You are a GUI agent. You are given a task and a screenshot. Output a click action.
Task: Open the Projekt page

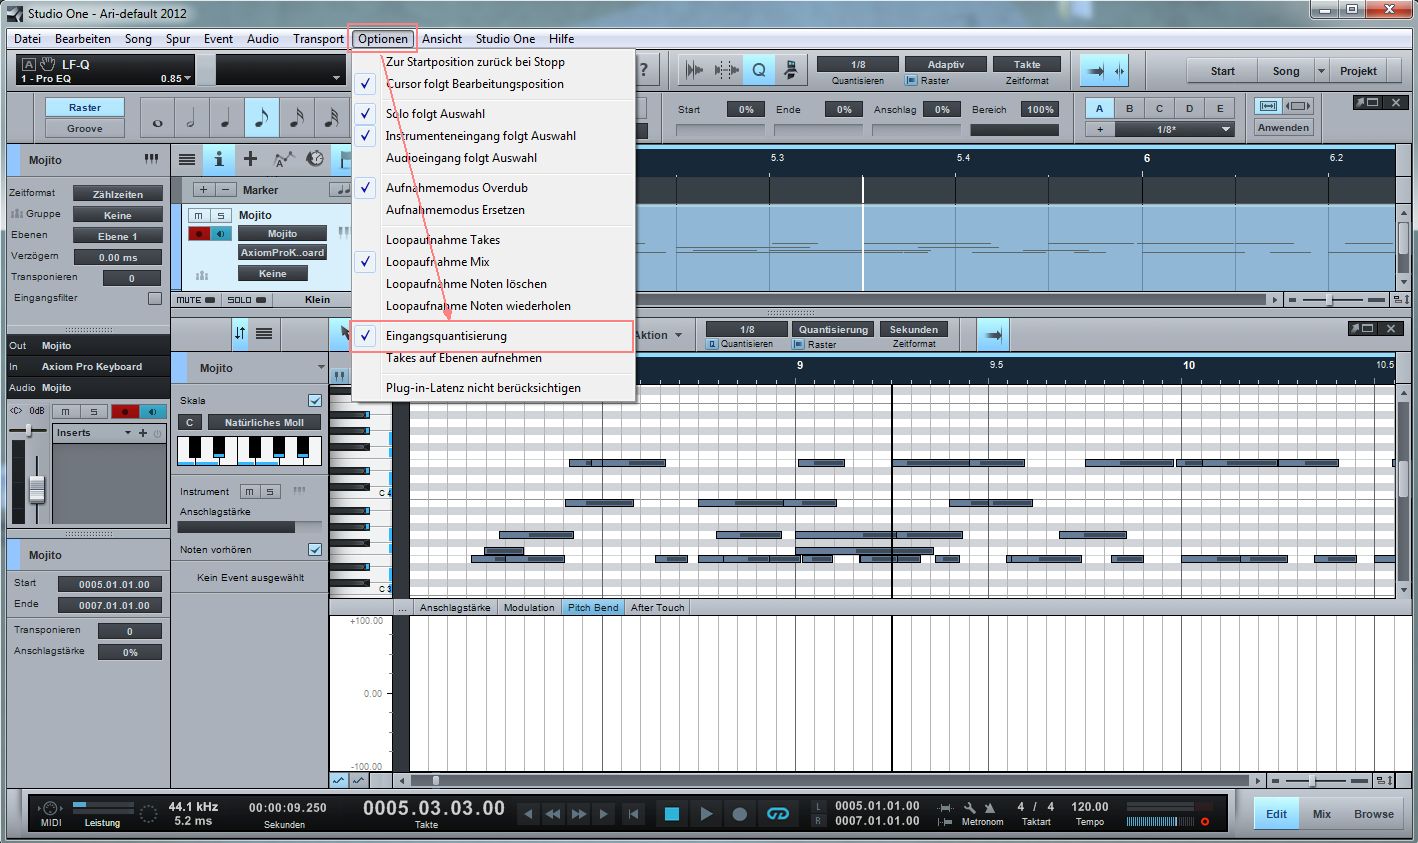coord(1358,71)
